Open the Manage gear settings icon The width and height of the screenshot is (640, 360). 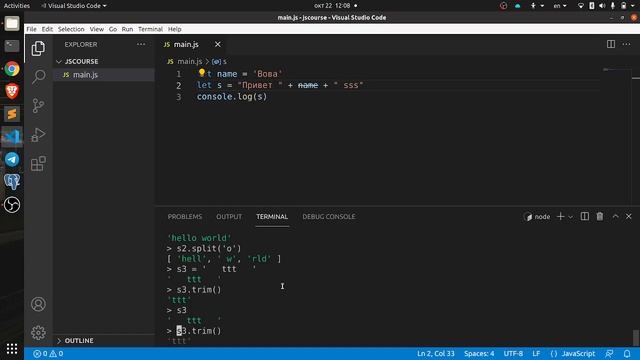tap(38, 332)
